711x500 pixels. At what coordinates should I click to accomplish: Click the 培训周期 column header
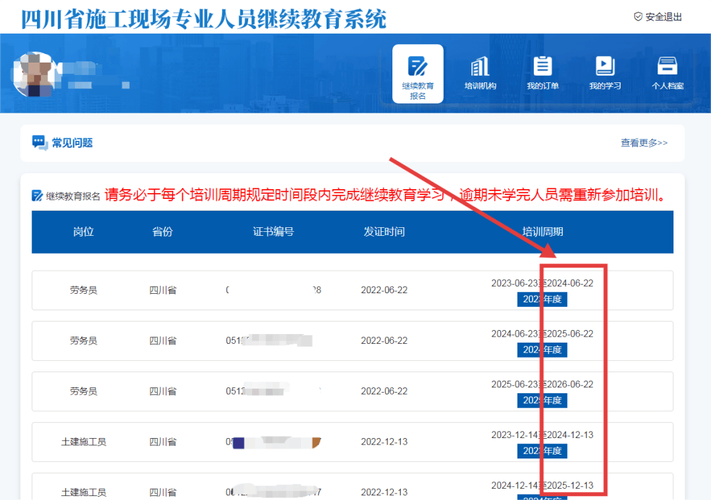542,232
